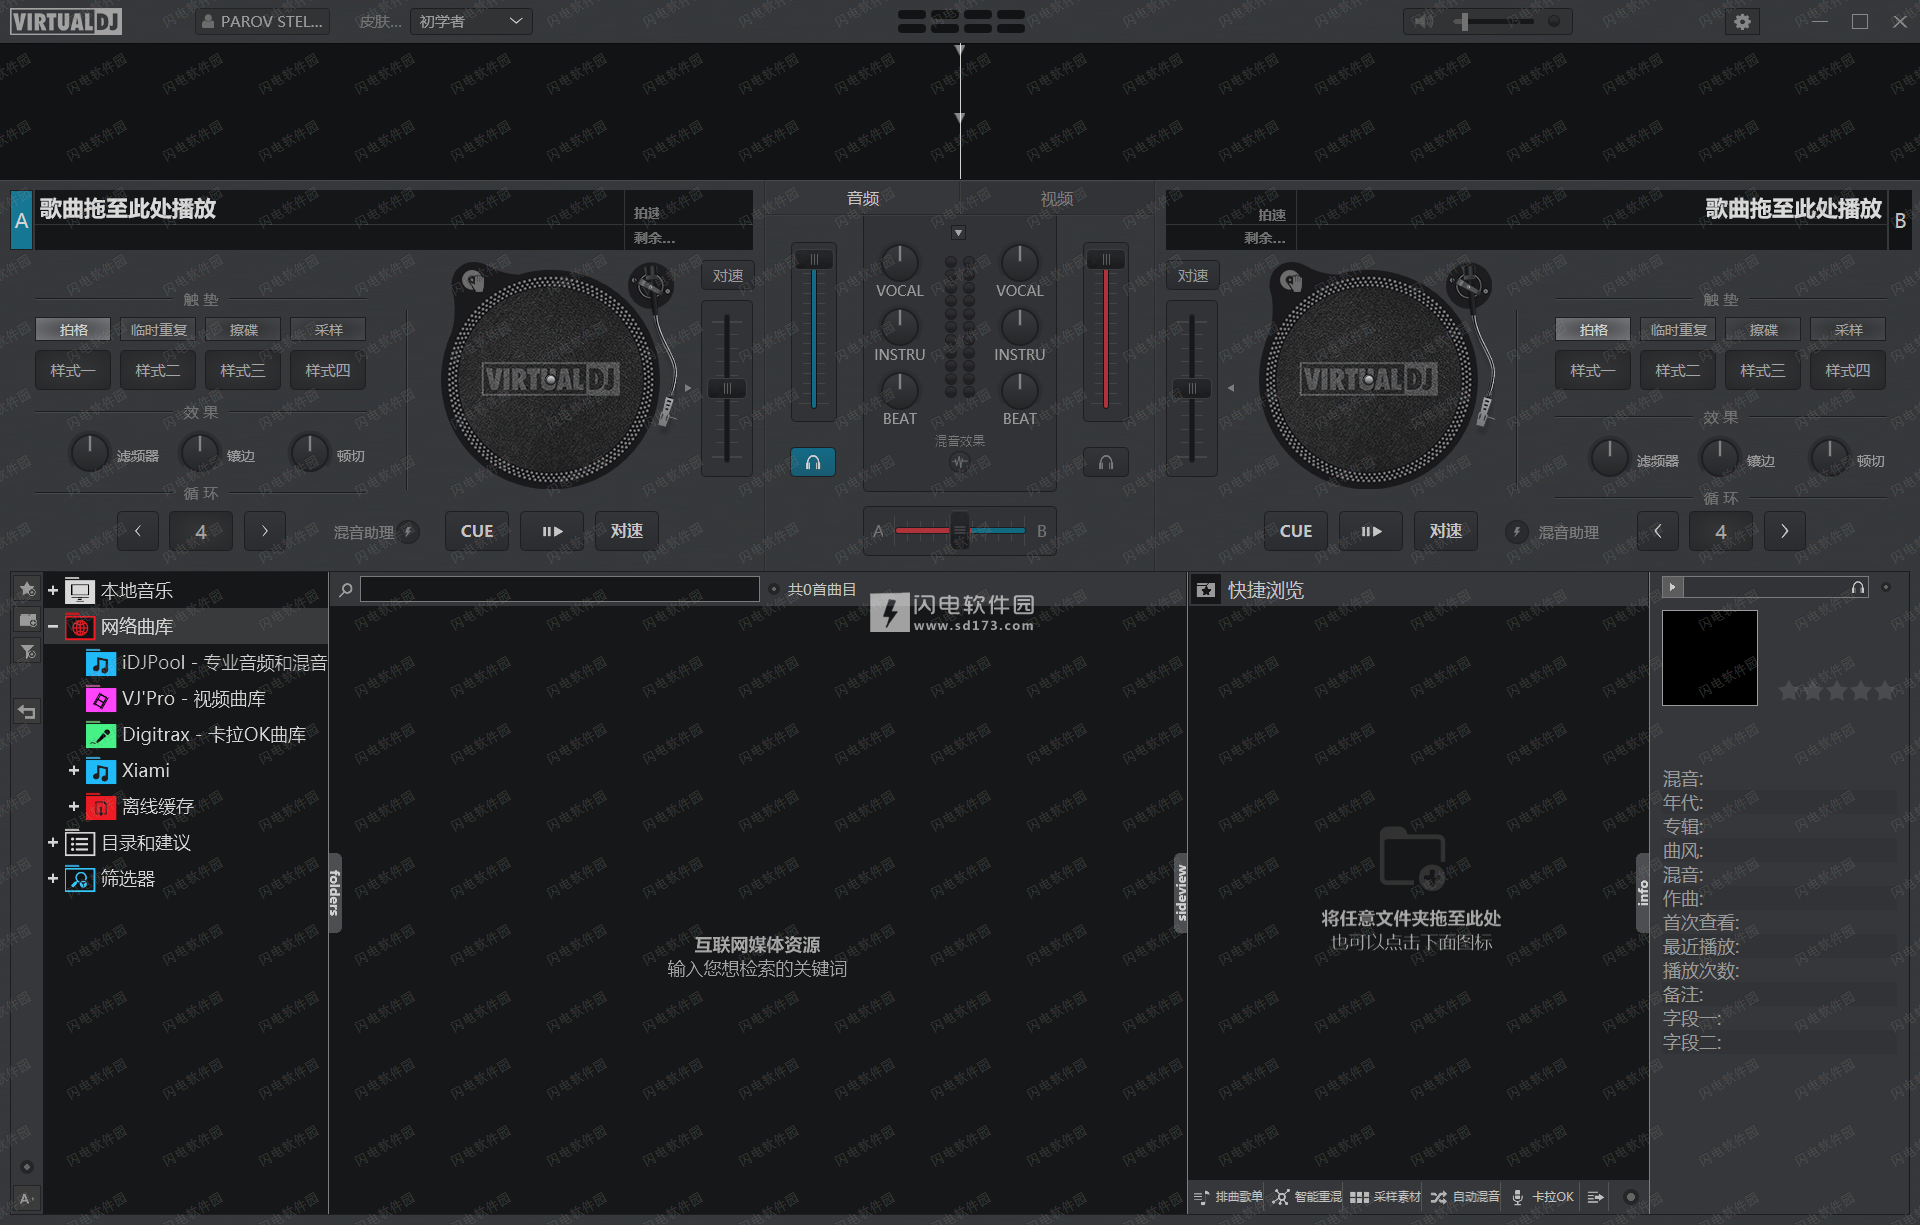The image size is (1920, 1225).
Task: Click deck A 样式一 pad button
Action: click(73, 371)
